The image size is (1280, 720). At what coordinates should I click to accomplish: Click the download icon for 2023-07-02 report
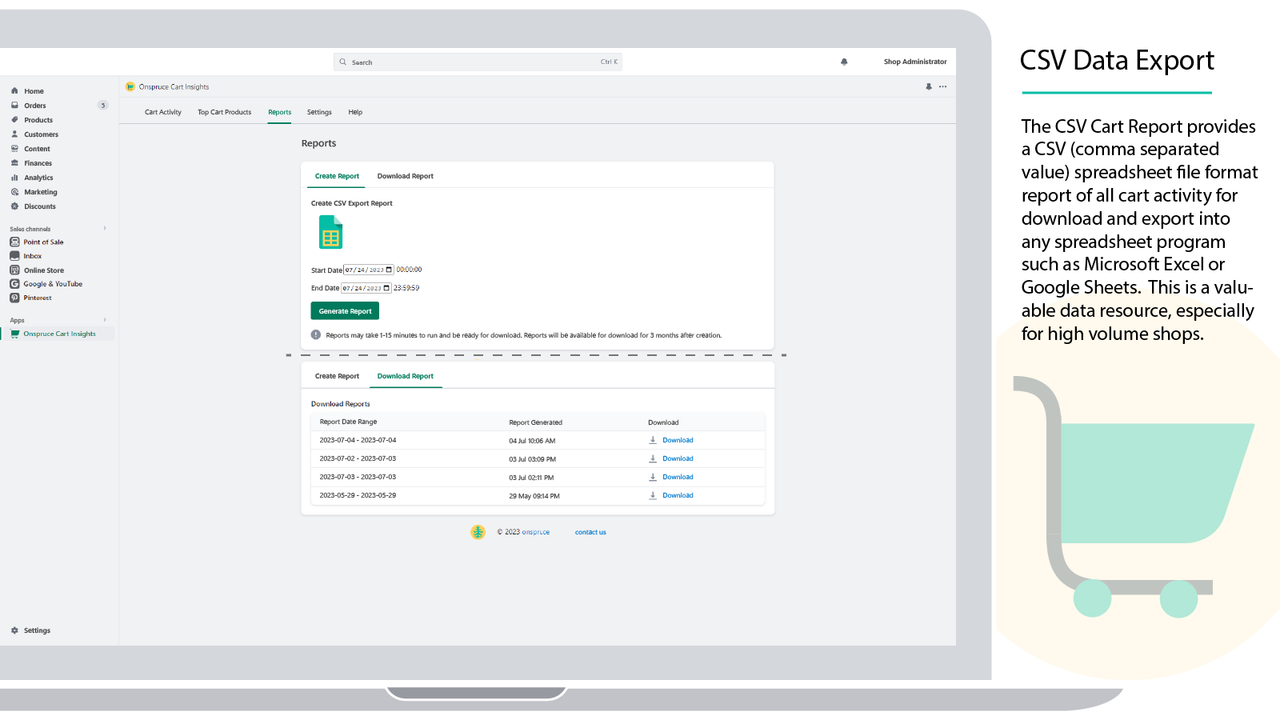pyautogui.click(x=653, y=459)
